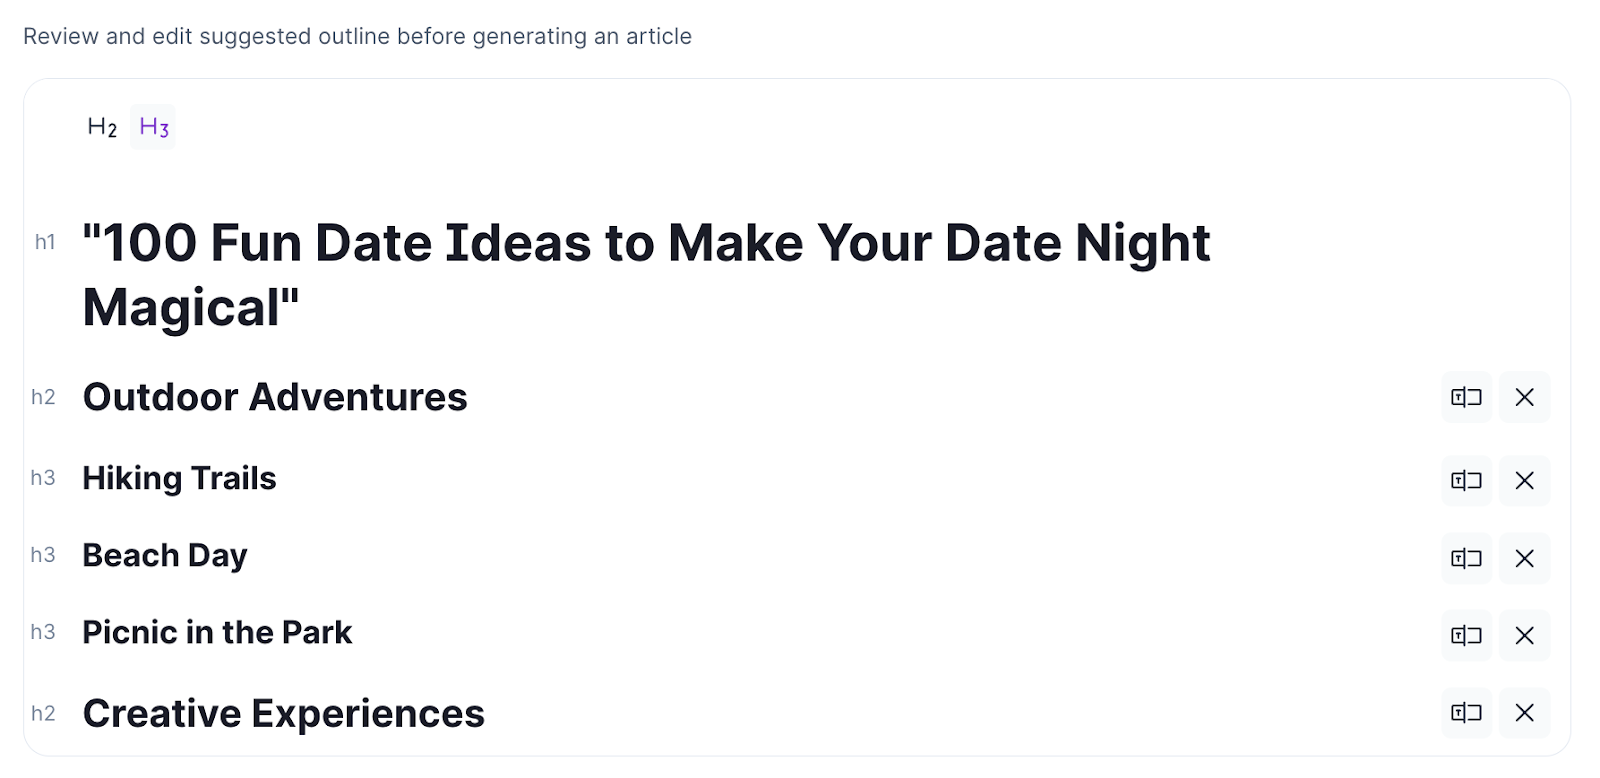1600x778 pixels.
Task: Click the Beach Day heading text
Action: click(165, 555)
